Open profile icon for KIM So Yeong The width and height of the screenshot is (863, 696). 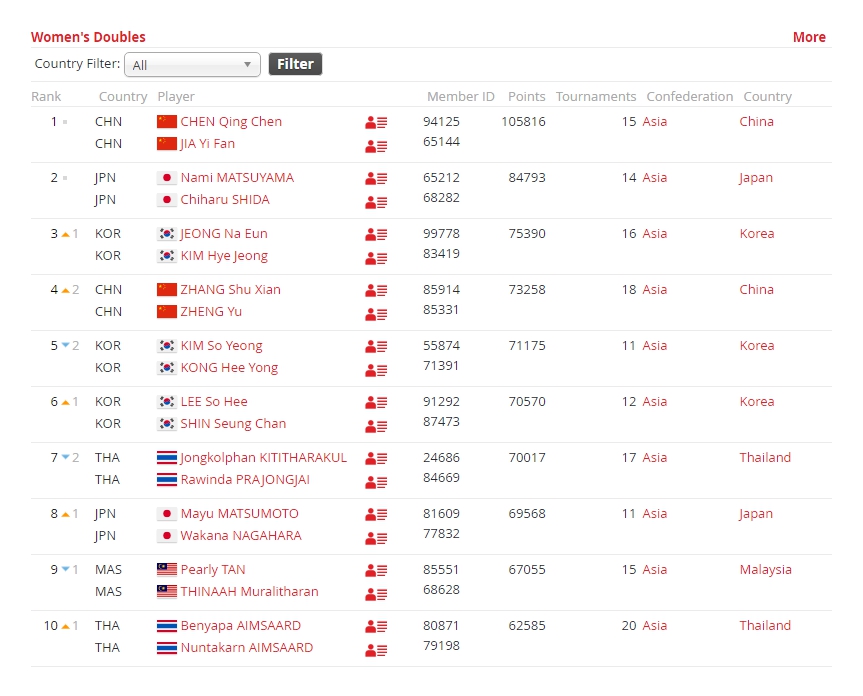coord(376,346)
